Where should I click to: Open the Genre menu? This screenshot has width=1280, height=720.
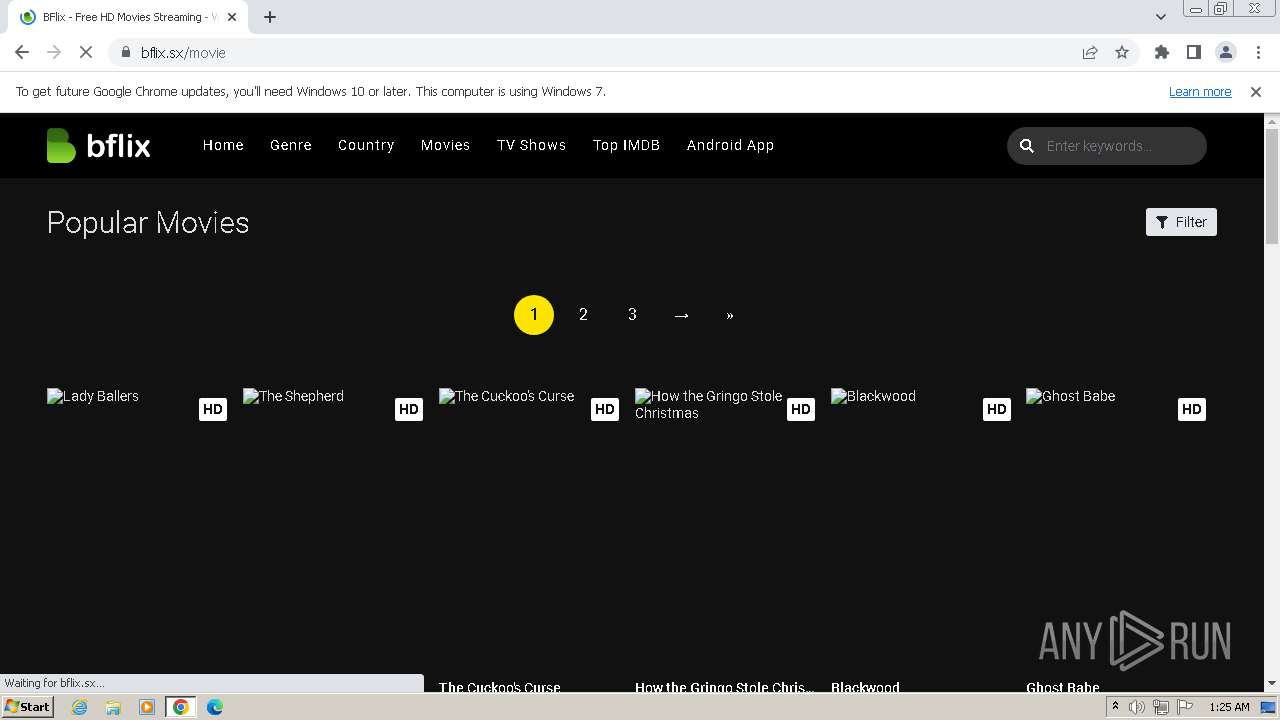(x=291, y=145)
